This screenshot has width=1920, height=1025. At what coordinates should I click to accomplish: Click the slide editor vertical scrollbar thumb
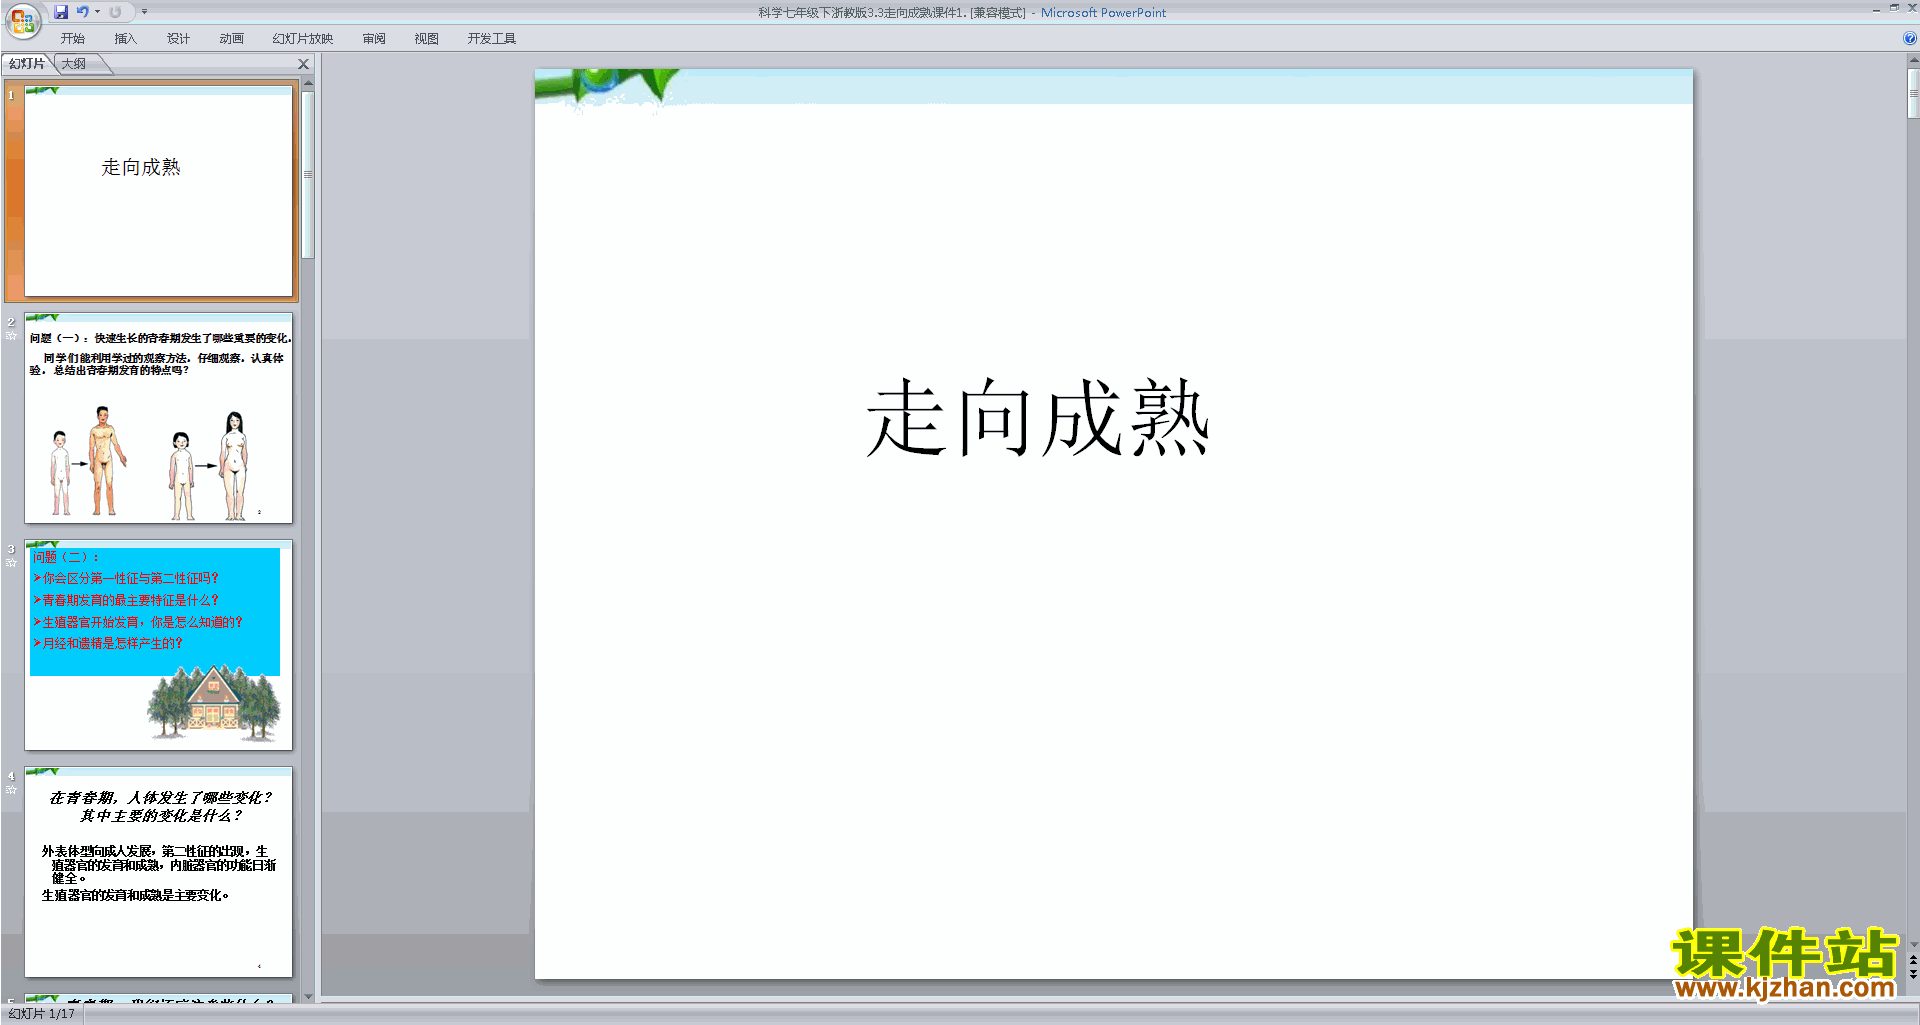coord(1913,94)
